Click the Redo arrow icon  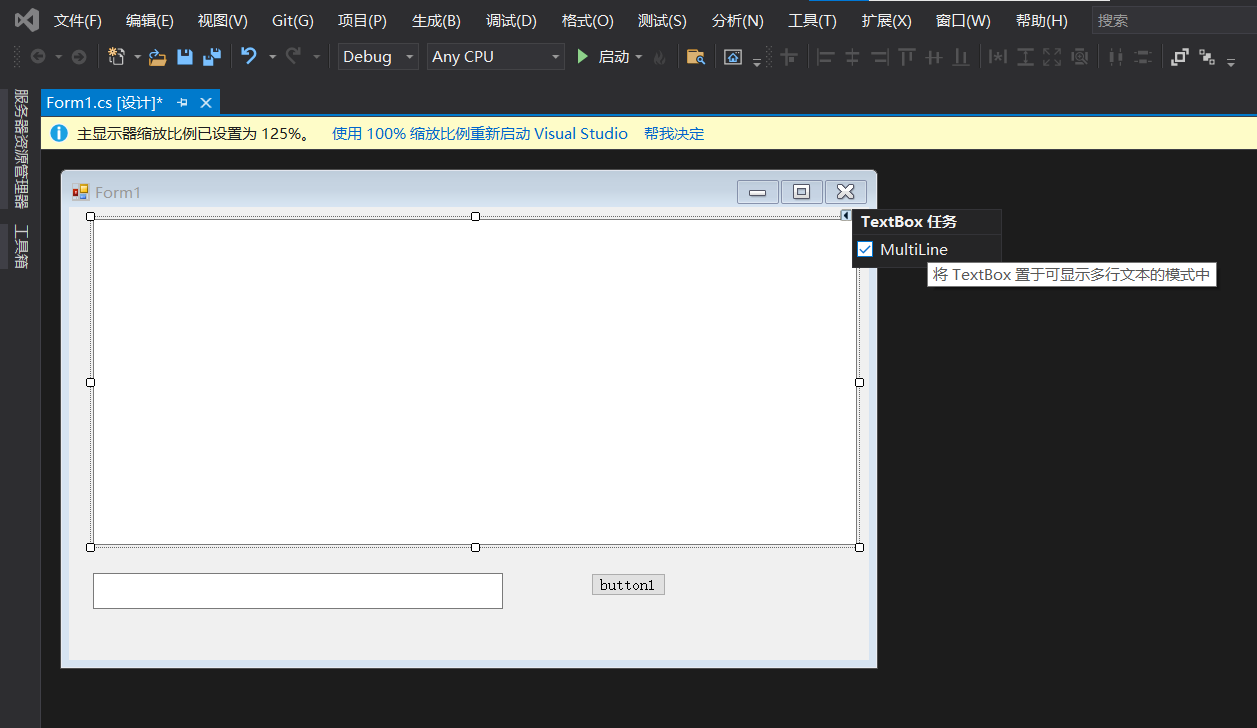click(293, 57)
